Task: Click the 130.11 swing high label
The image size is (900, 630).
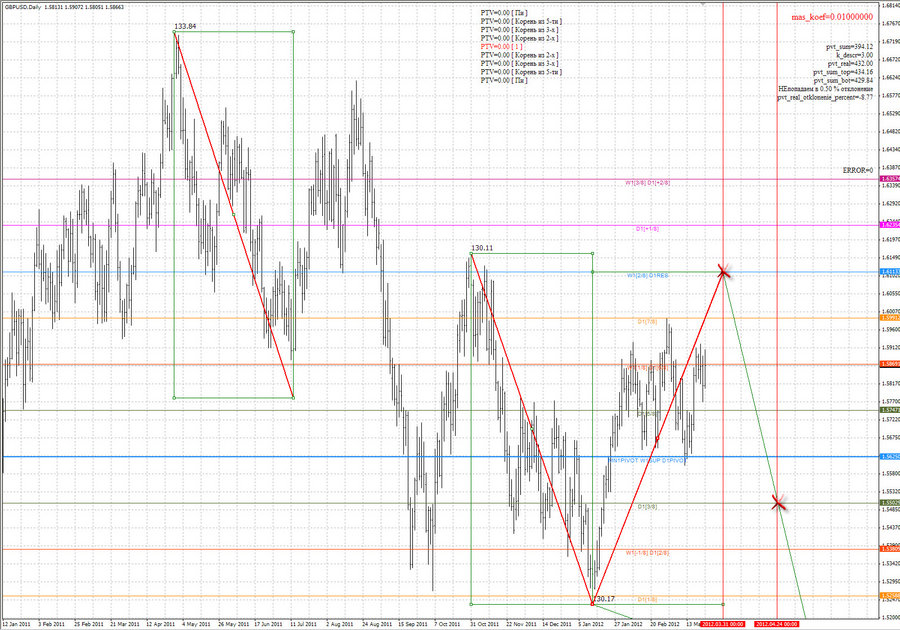Action: pyautogui.click(x=482, y=248)
